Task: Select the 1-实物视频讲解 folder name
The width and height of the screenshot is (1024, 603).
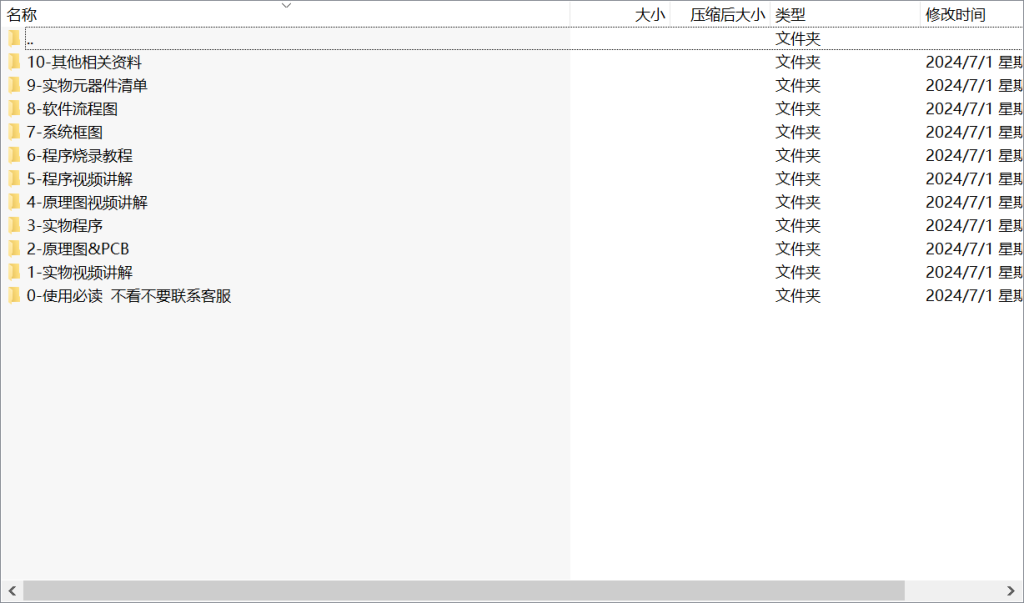Action: (x=80, y=272)
